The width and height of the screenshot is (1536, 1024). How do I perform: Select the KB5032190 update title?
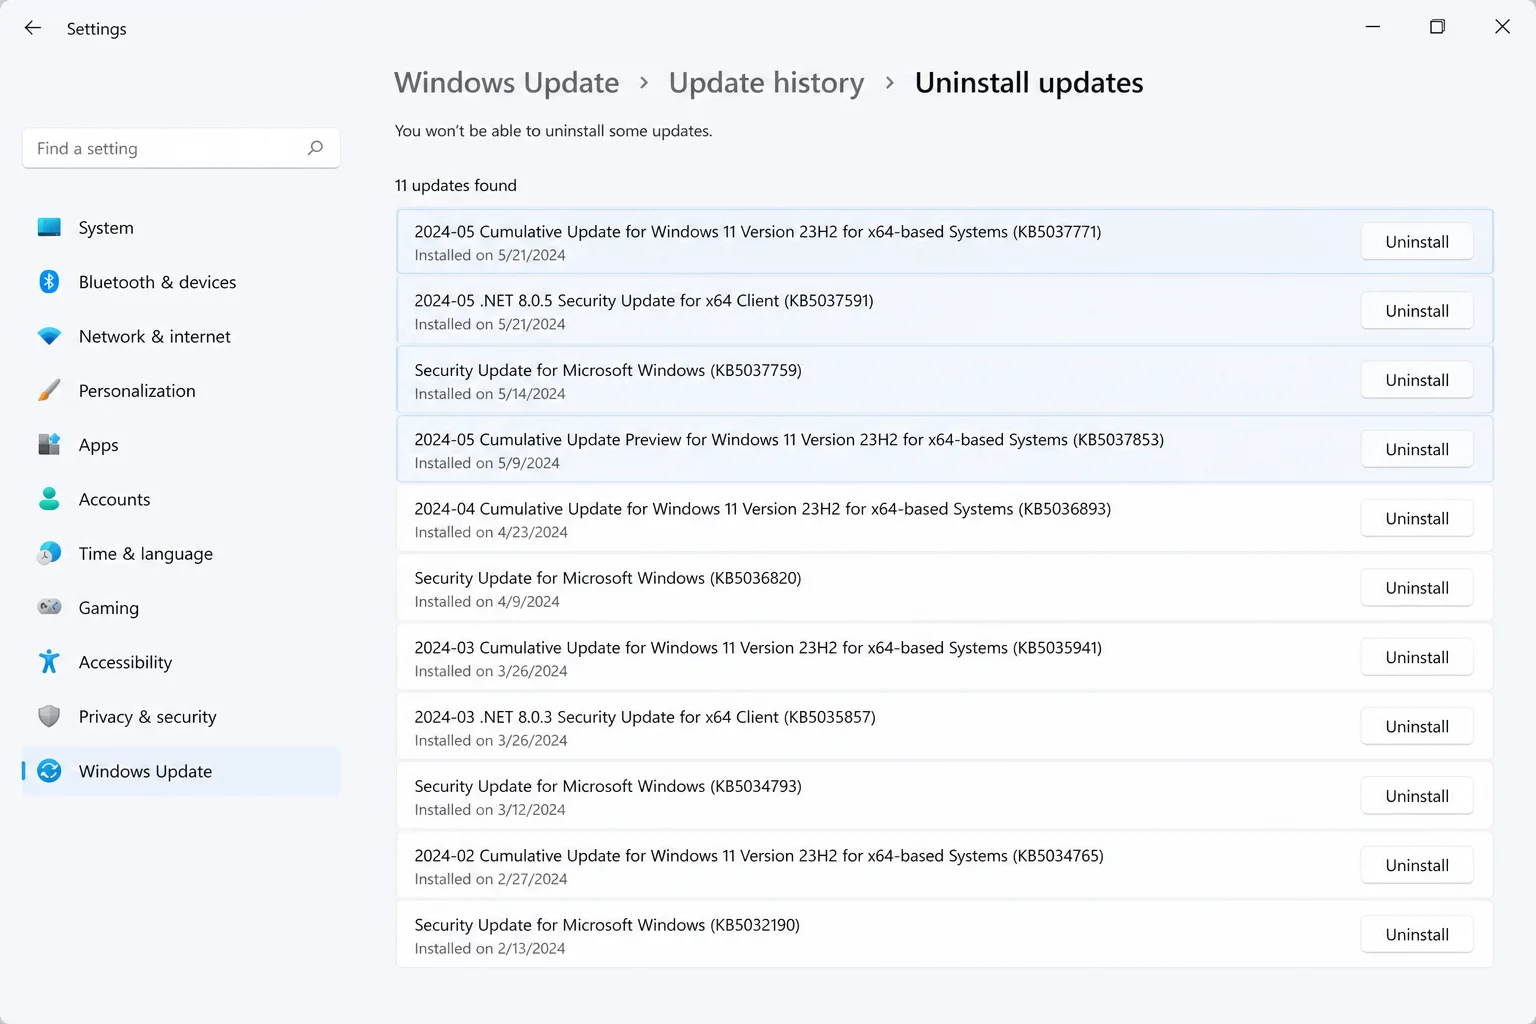(607, 925)
